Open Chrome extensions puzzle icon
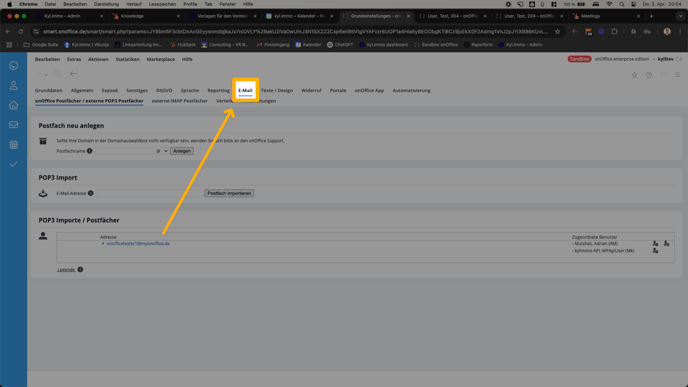Screen dimensions: 688x387 pos(614,32)
